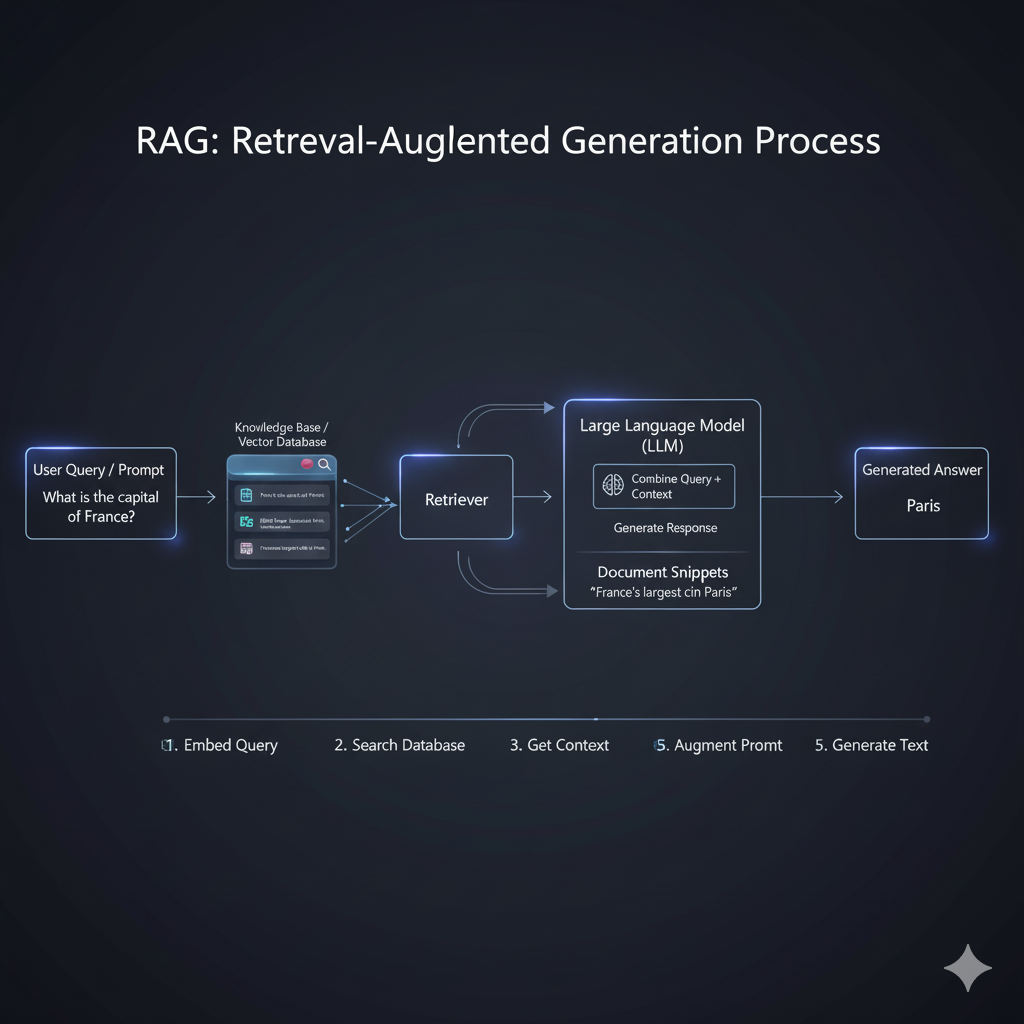Screen dimensions: 1024x1024
Task: Click the Combine Query + Context box
Action: (x=664, y=486)
